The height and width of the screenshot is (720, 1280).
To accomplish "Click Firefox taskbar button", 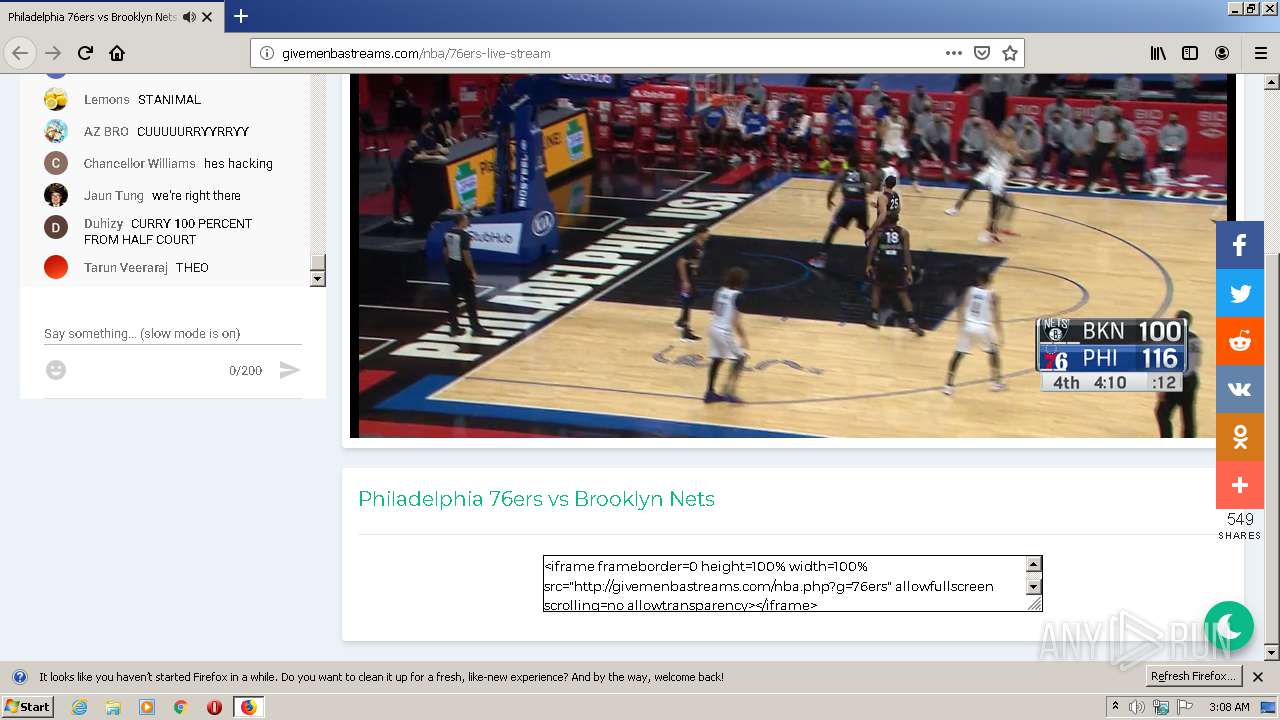I will (x=248, y=707).
